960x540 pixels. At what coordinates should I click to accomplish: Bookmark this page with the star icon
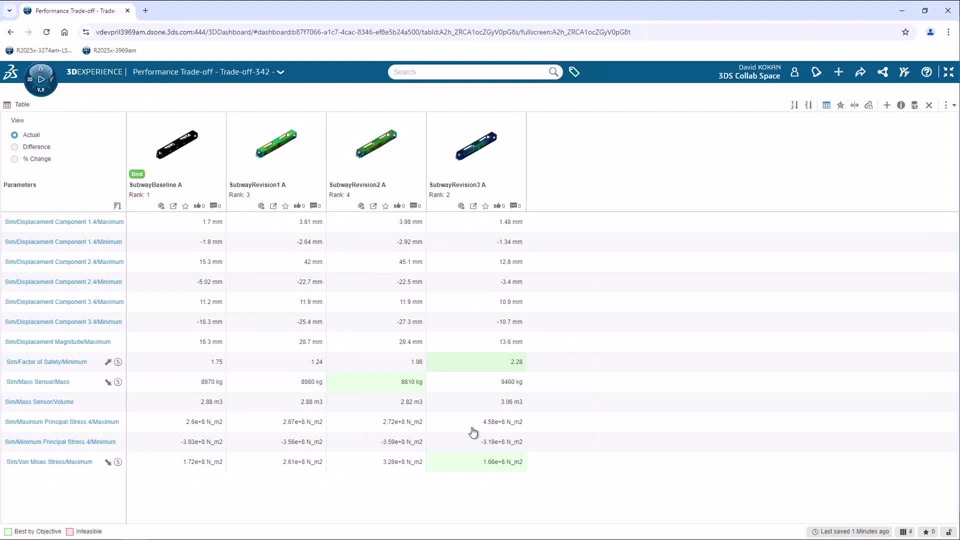[905, 32]
